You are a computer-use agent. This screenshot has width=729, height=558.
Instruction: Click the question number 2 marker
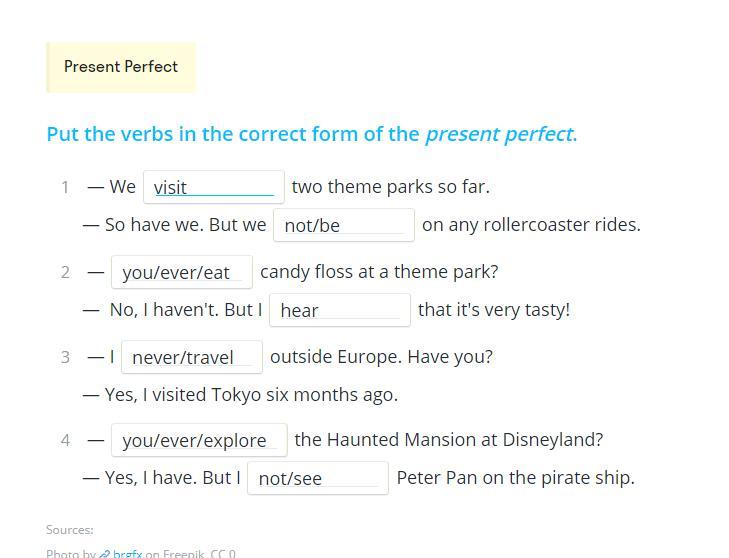pos(65,272)
